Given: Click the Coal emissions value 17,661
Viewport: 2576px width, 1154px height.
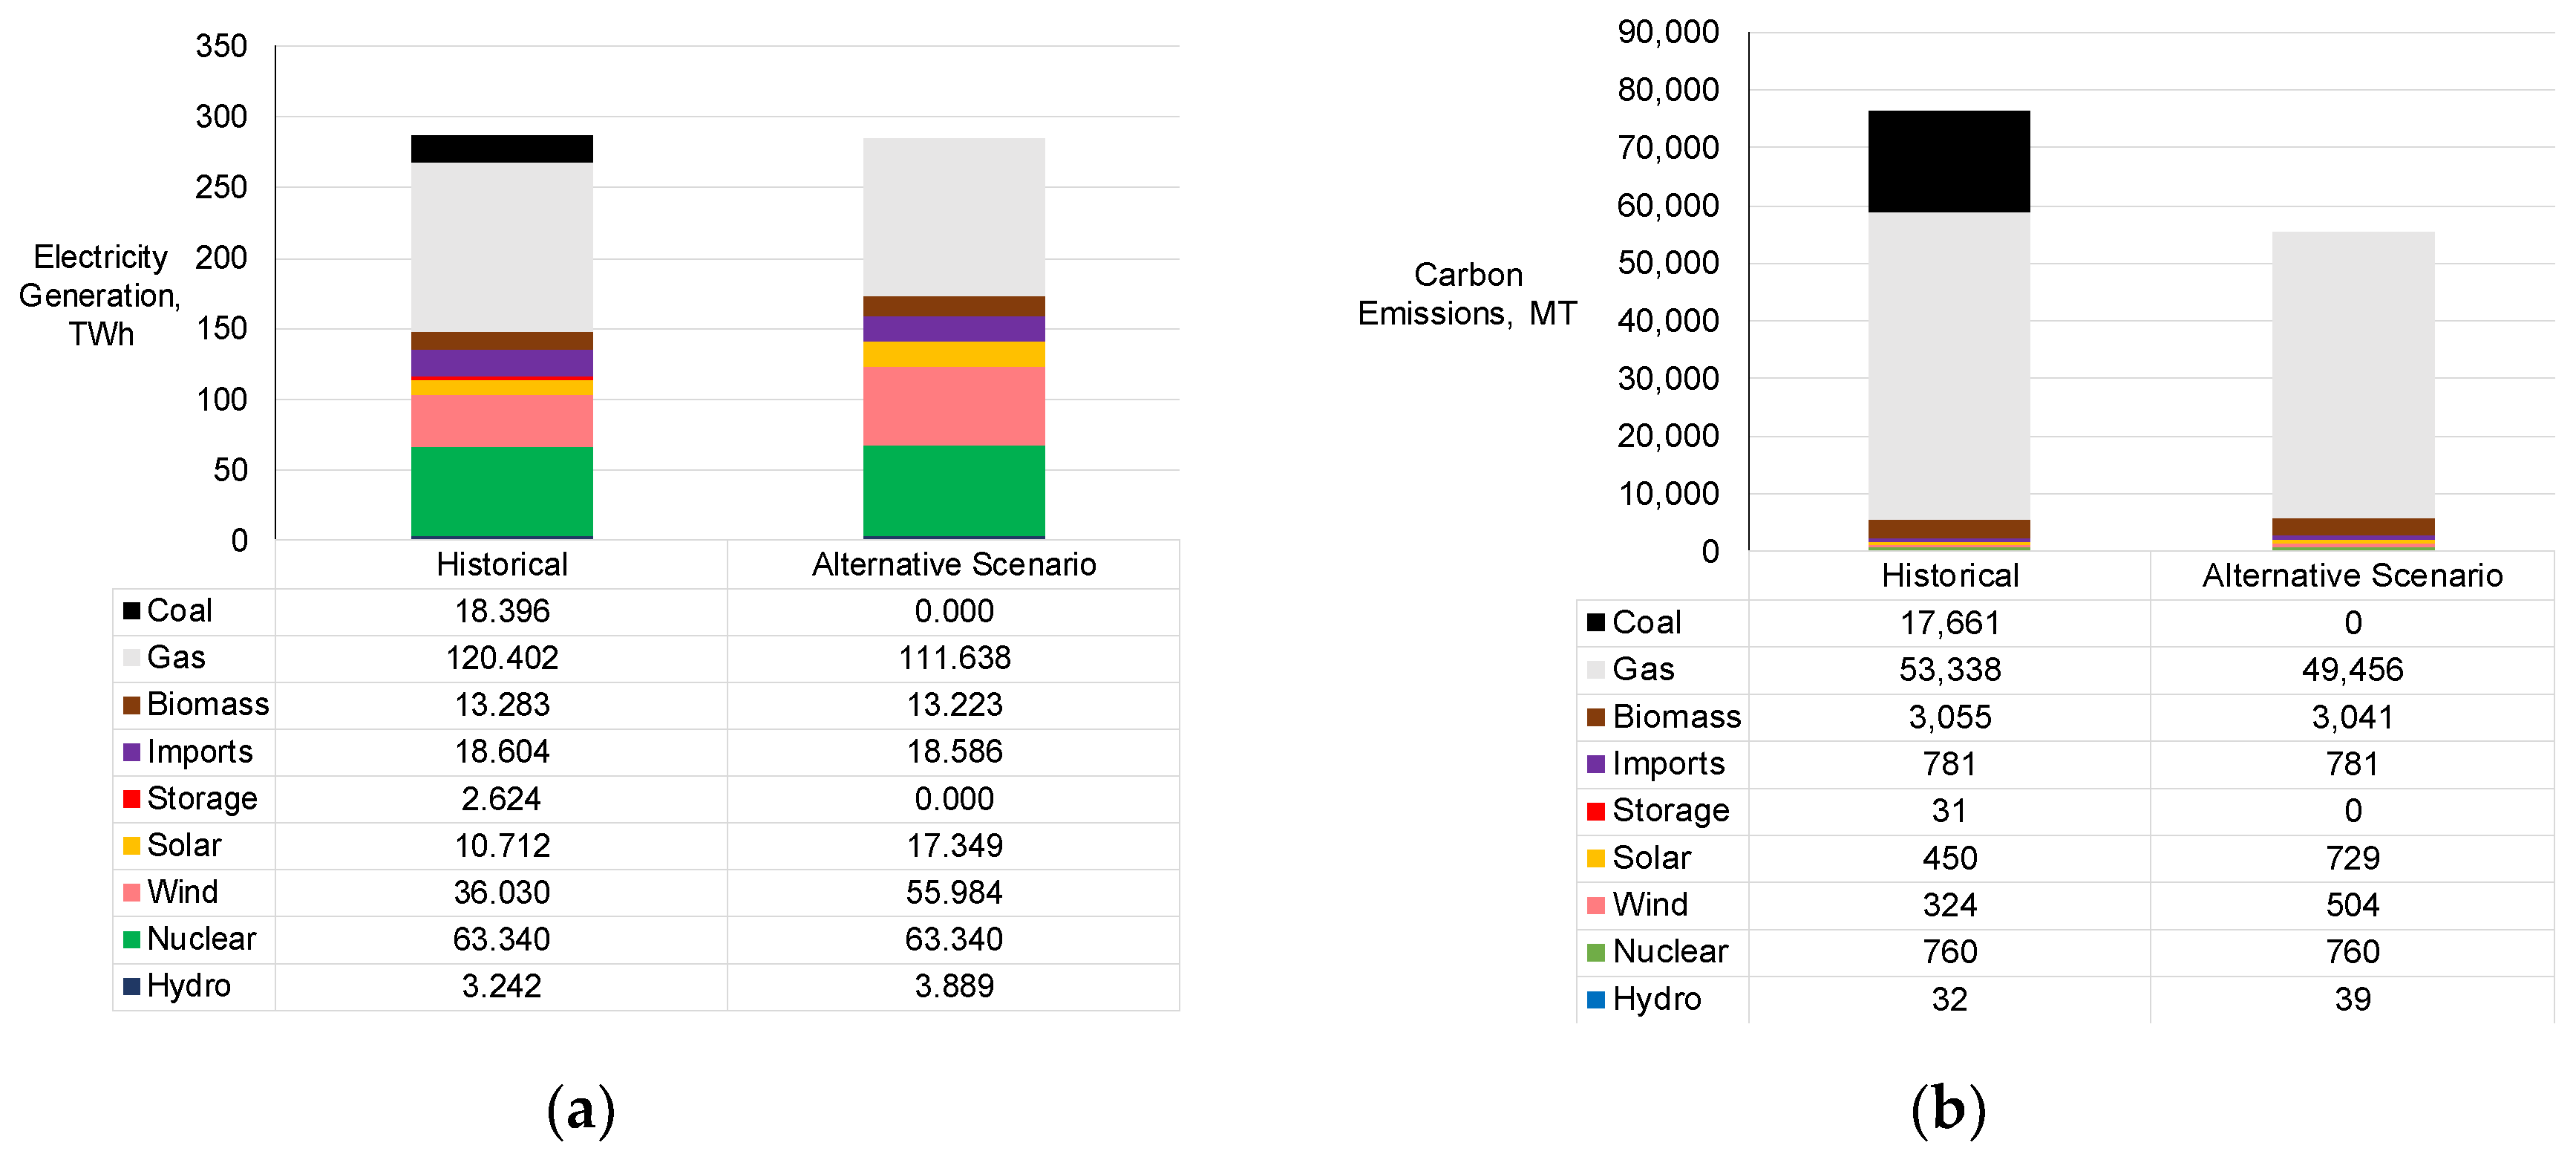Looking at the screenshot, I should click(x=1949, y=622).
